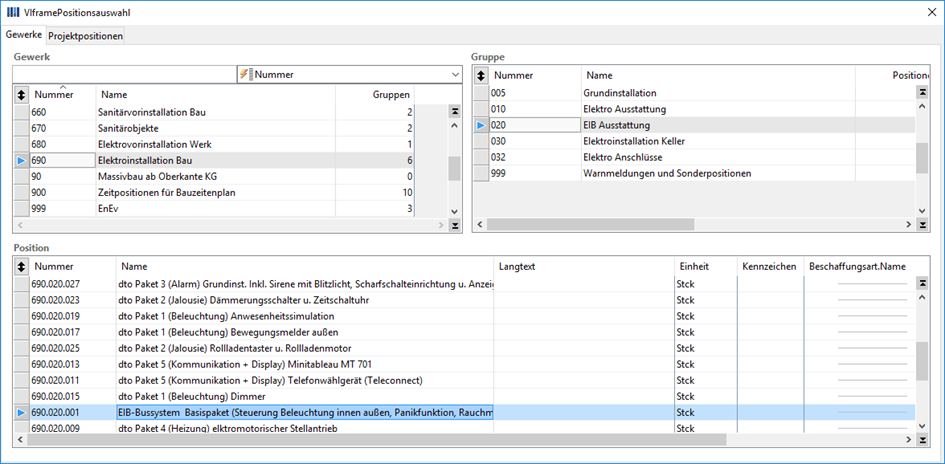Click the Gewerk vertical scrollbar up arrow
945x464 pixels.
(x=455, y=125)
